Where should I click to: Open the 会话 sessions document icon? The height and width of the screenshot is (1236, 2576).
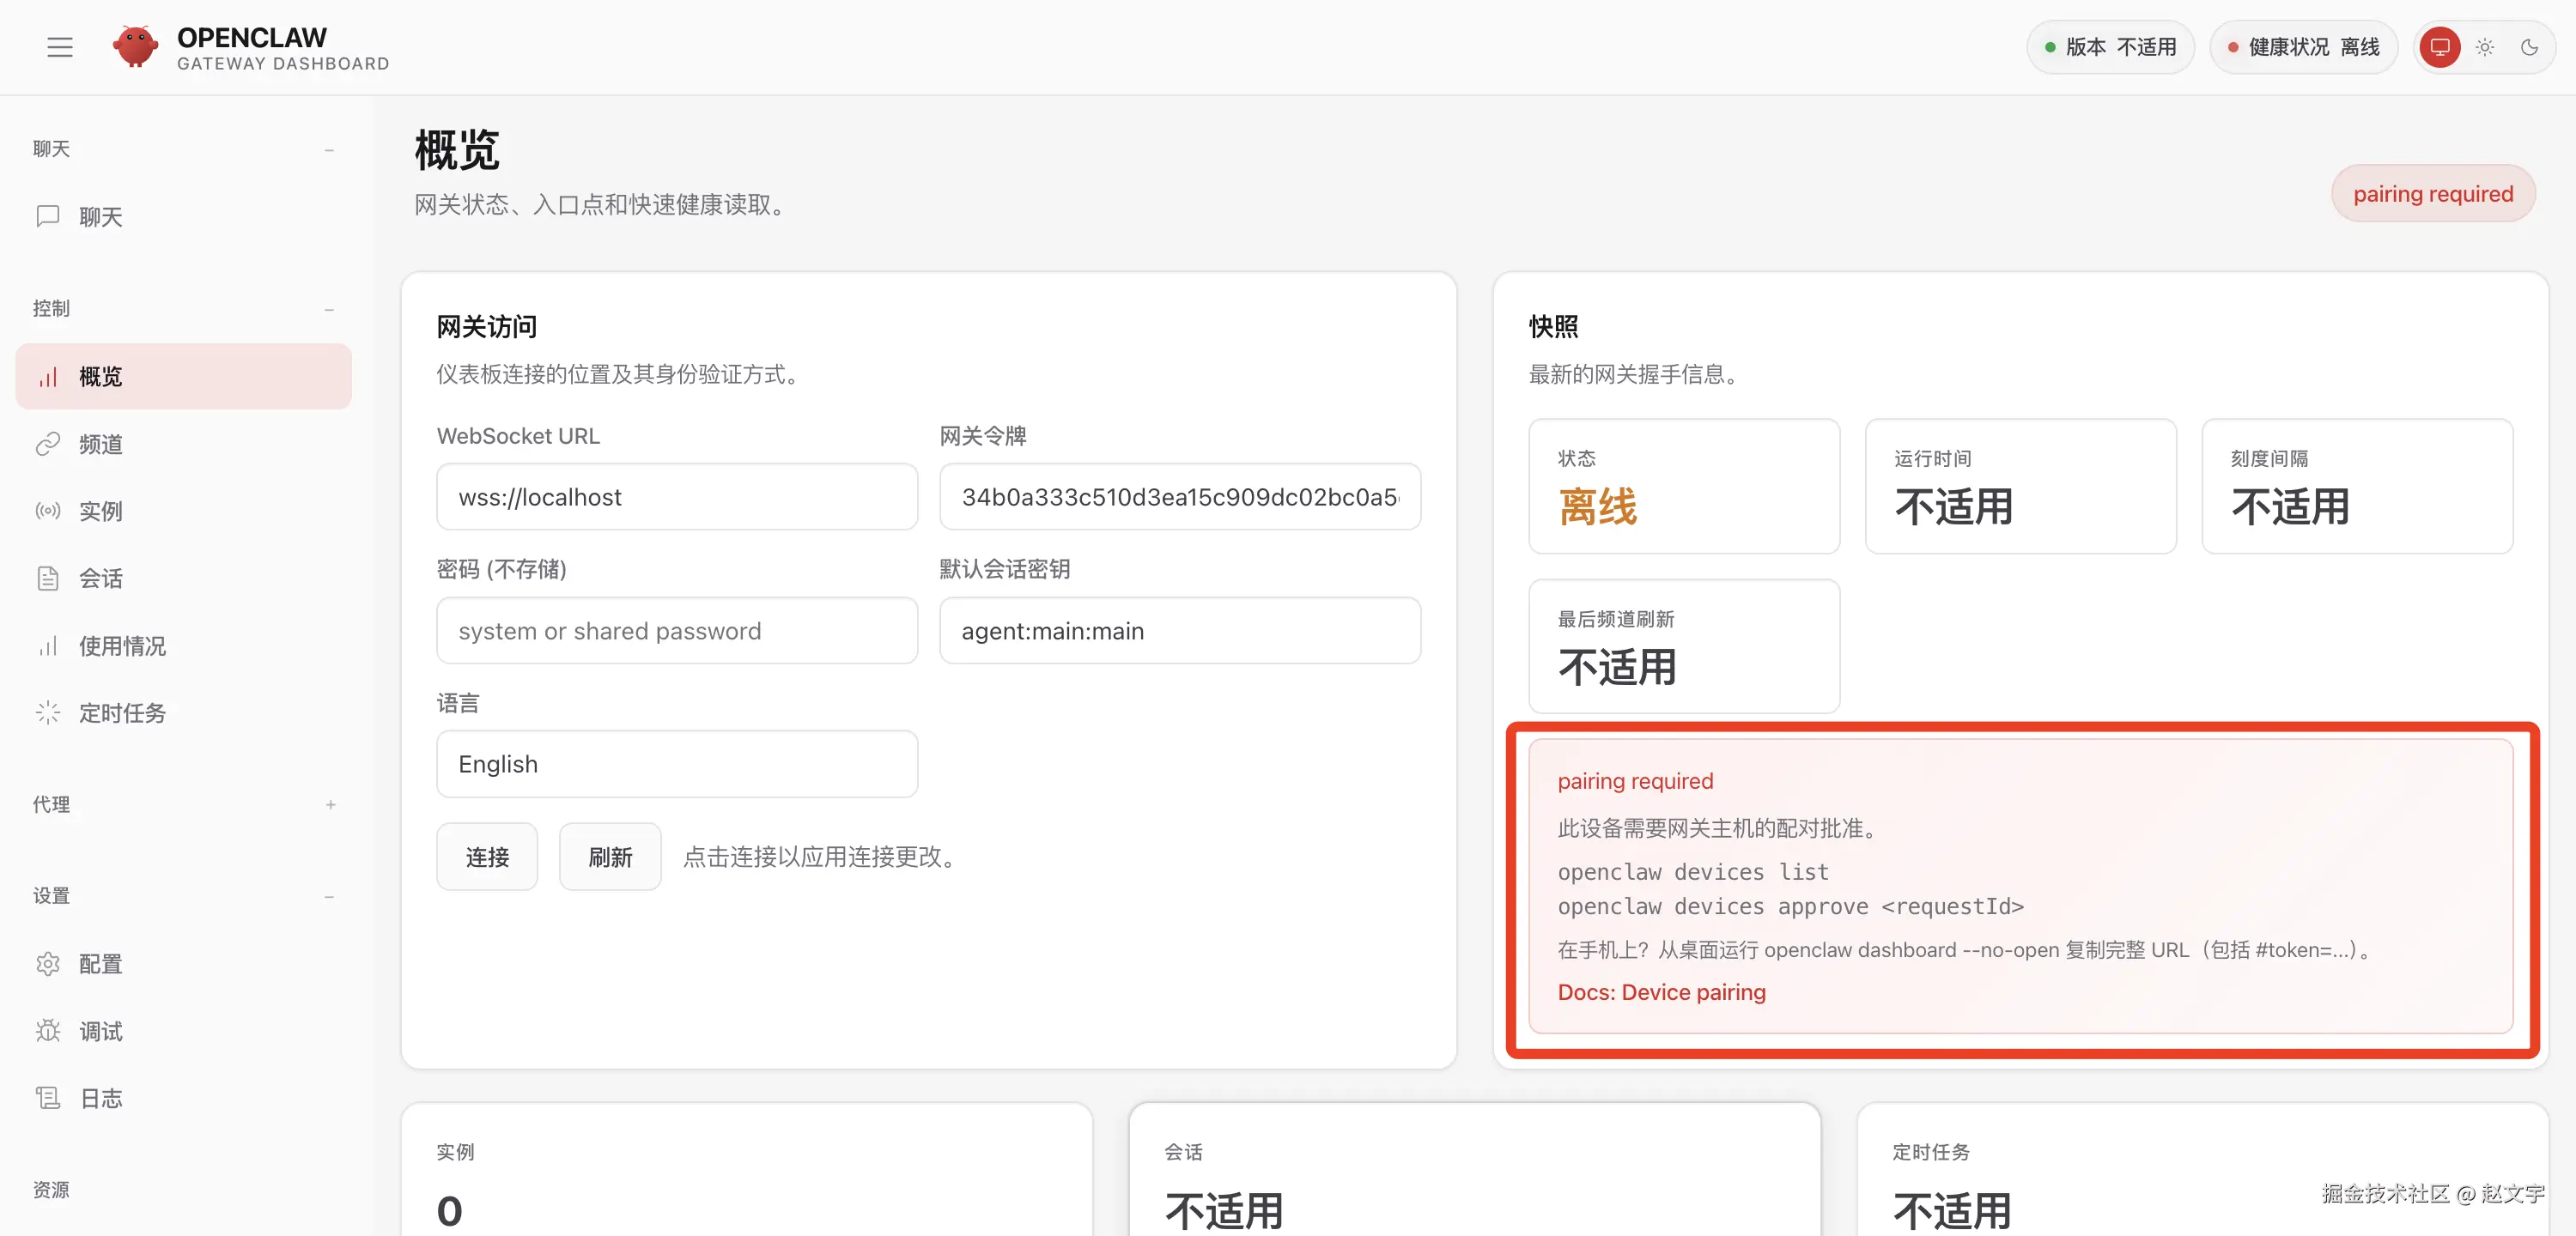pyautogui.click(x=48, y=578)
